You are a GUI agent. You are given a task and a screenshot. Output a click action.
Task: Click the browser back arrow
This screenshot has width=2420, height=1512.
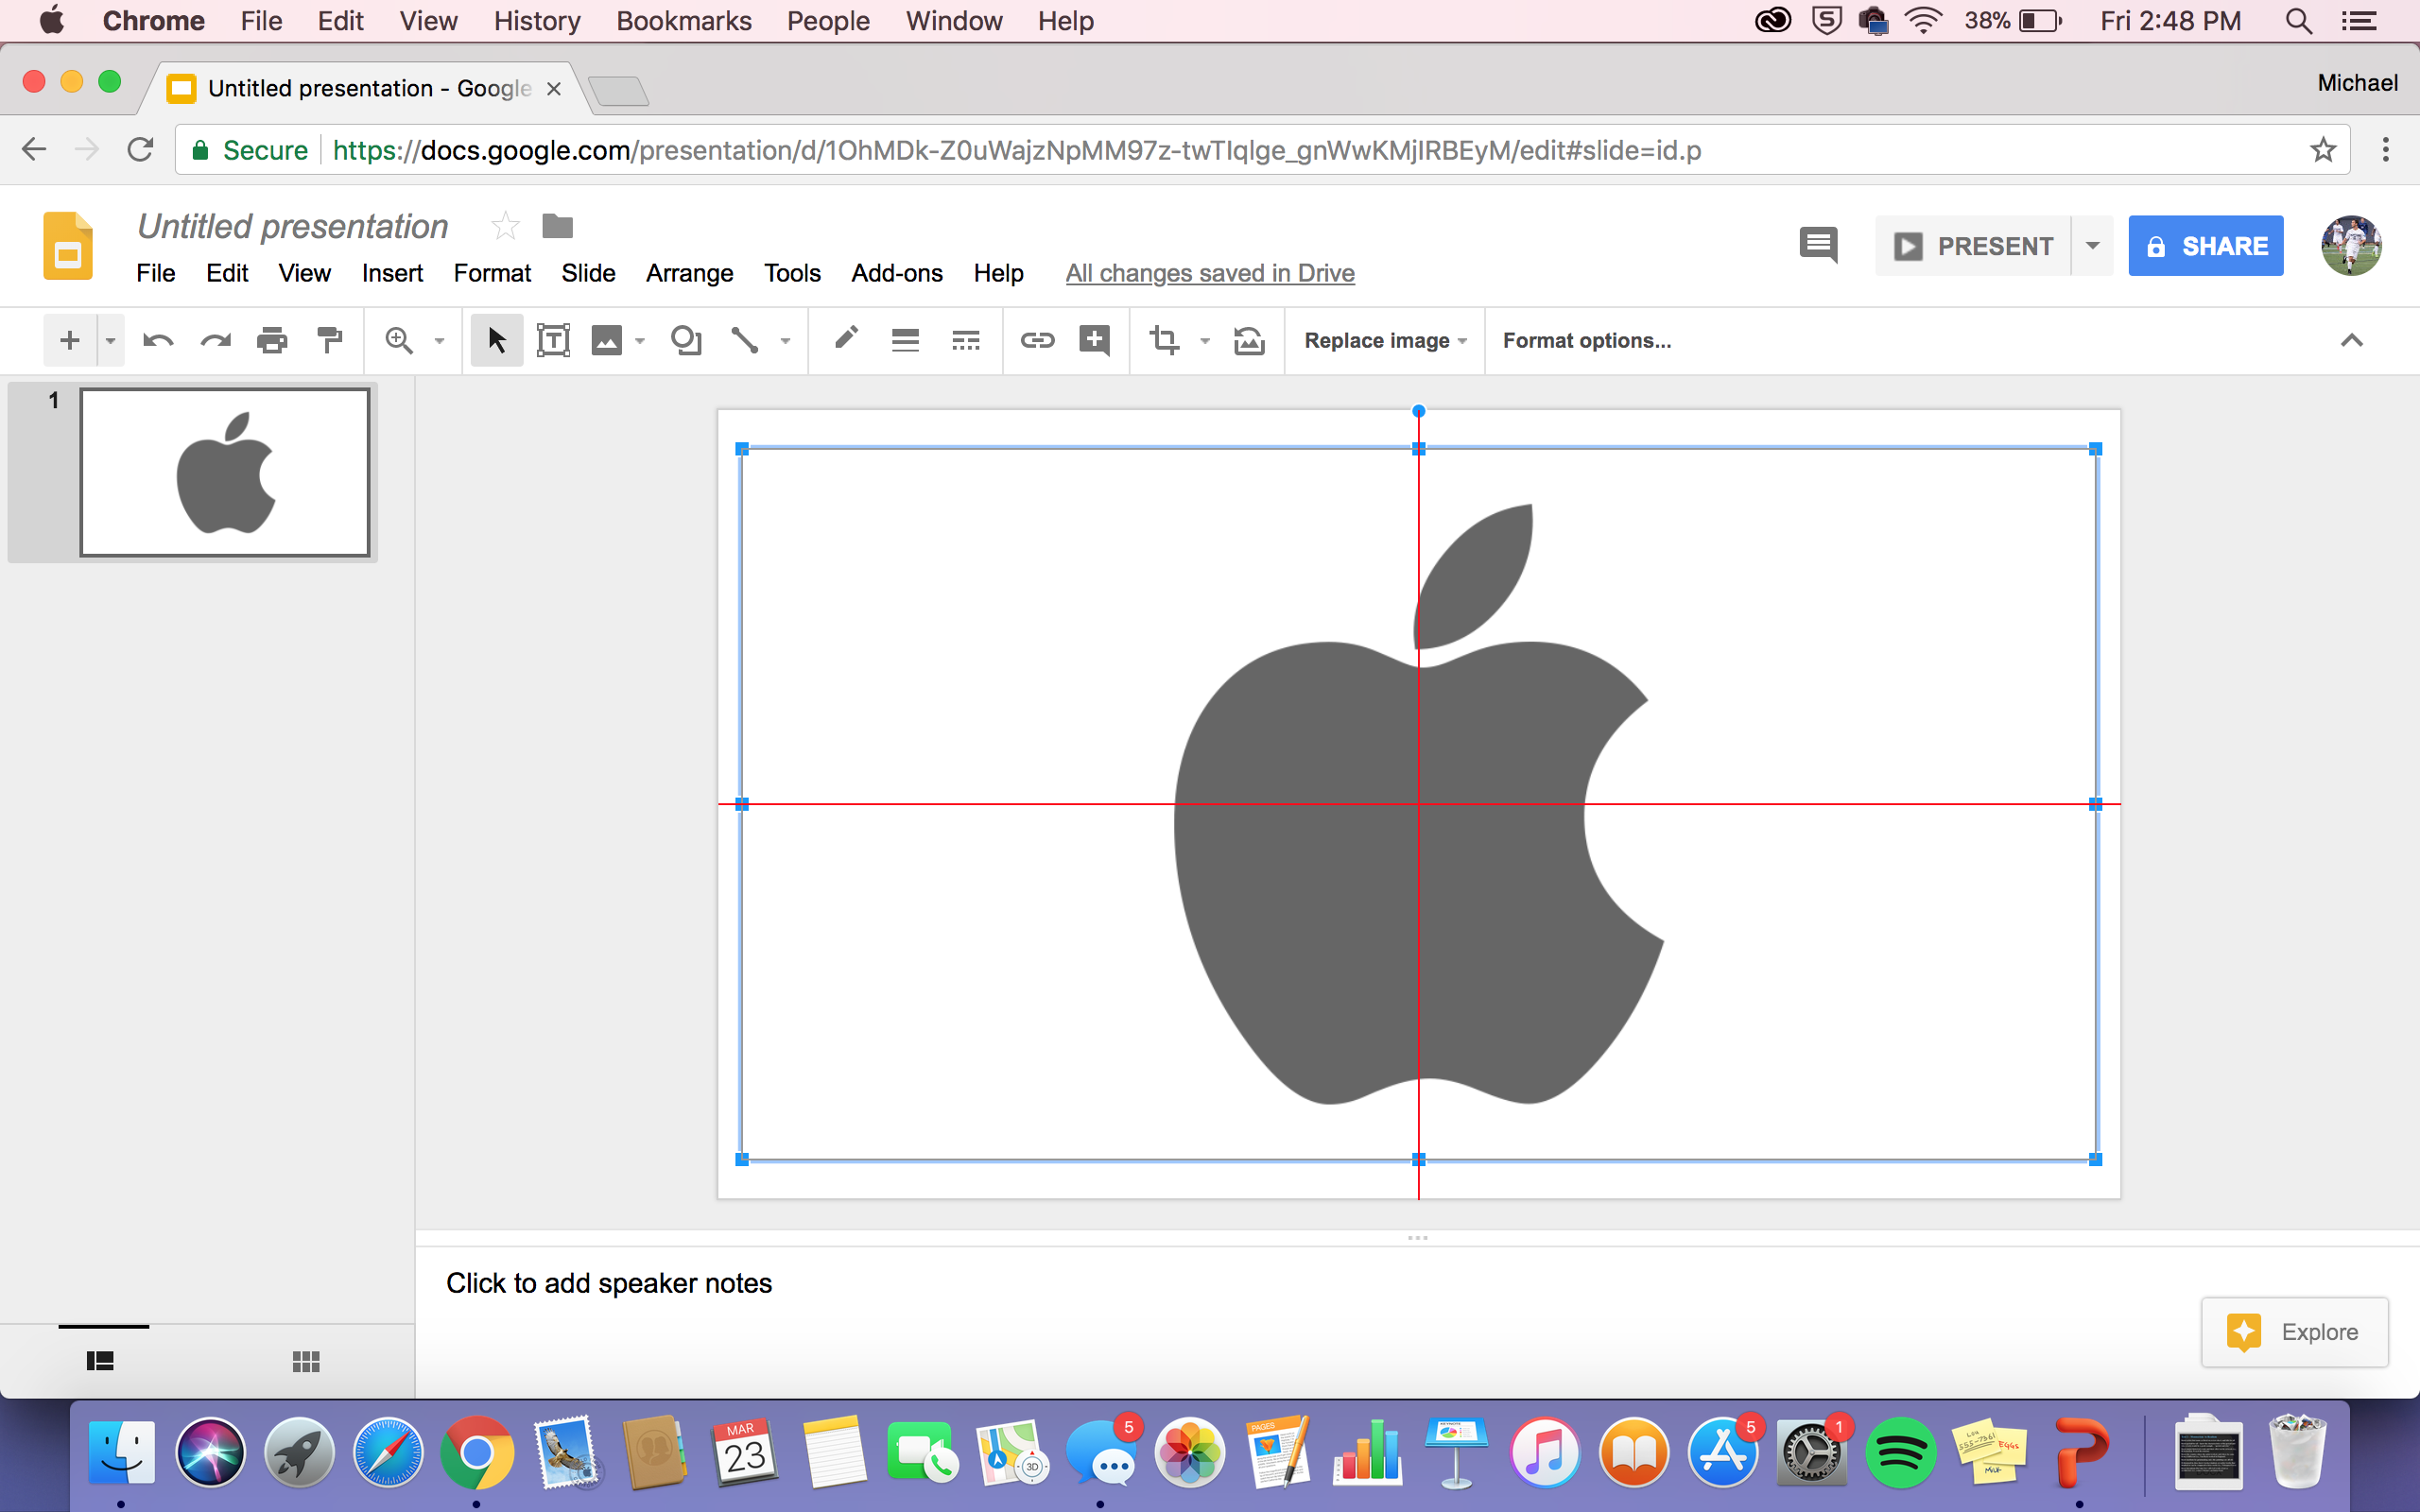[x=34, y=150]
